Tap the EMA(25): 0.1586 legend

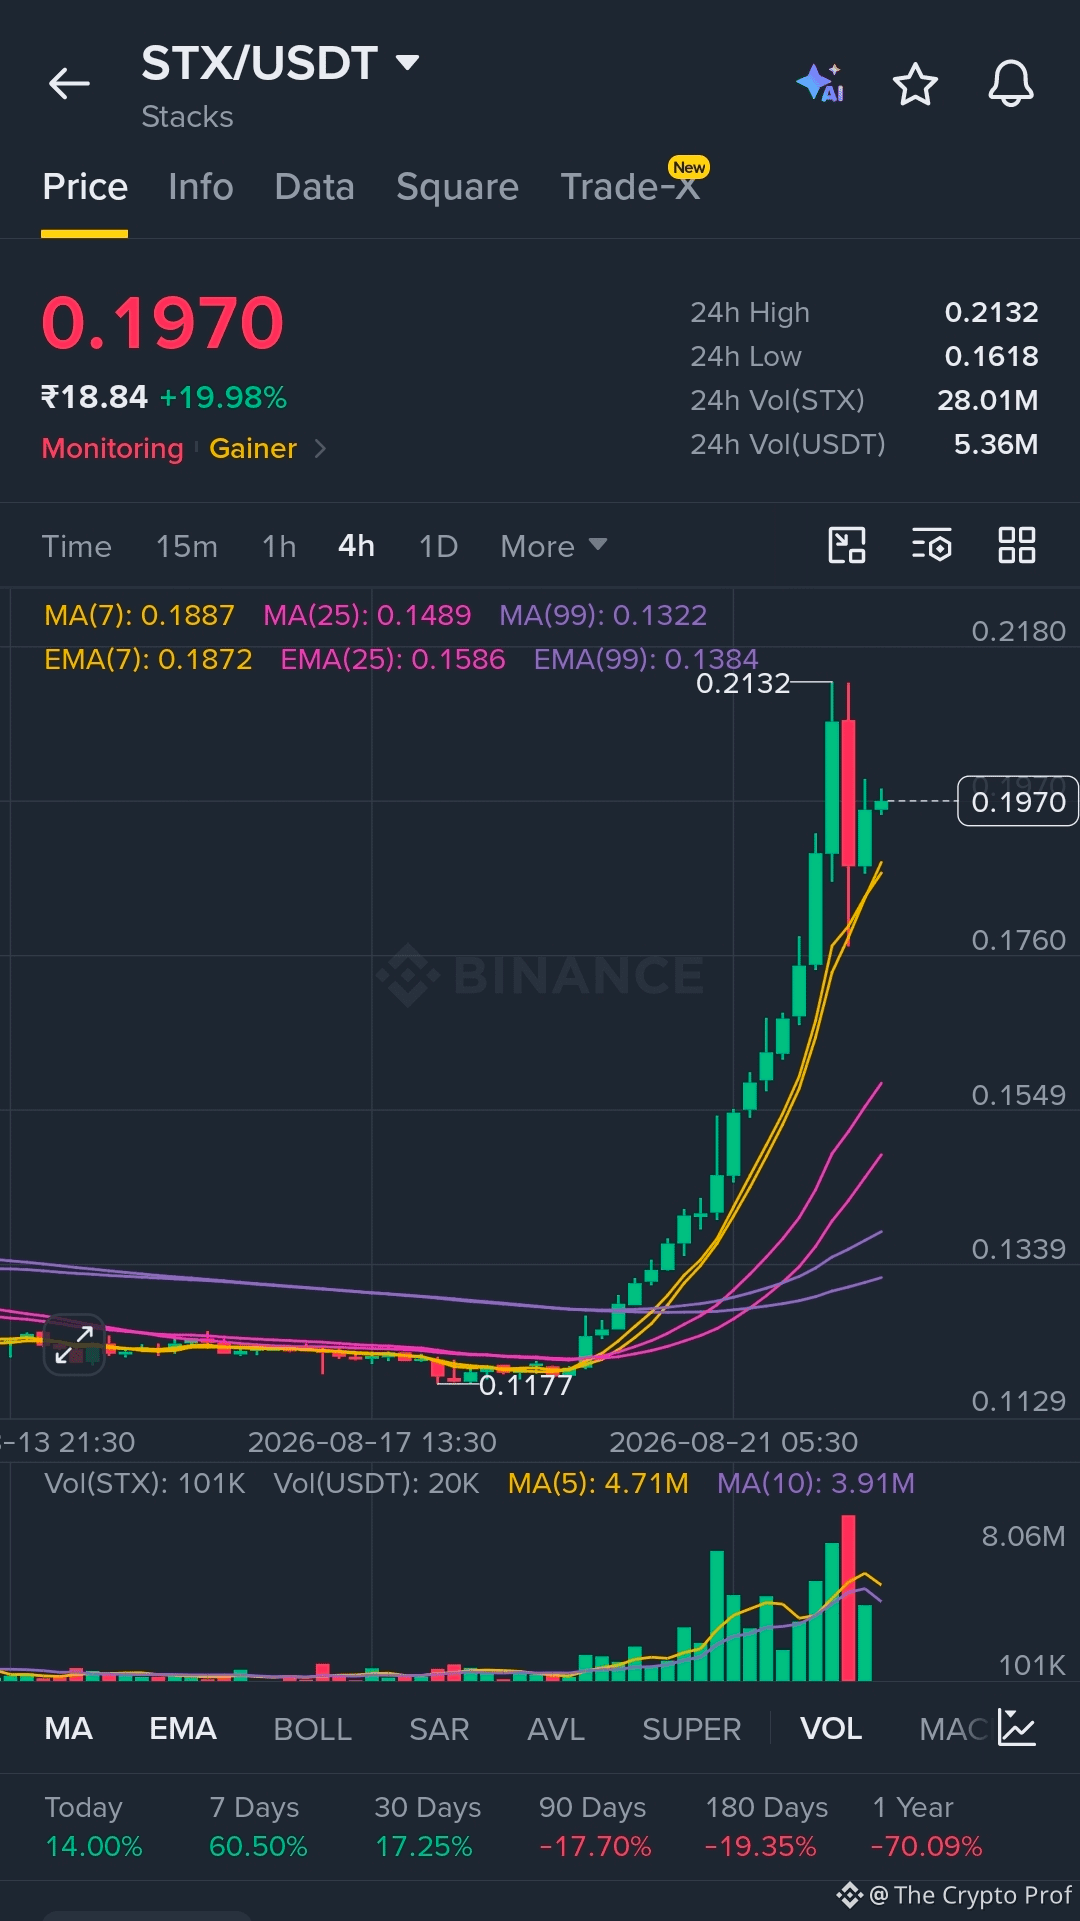point(393,659)
